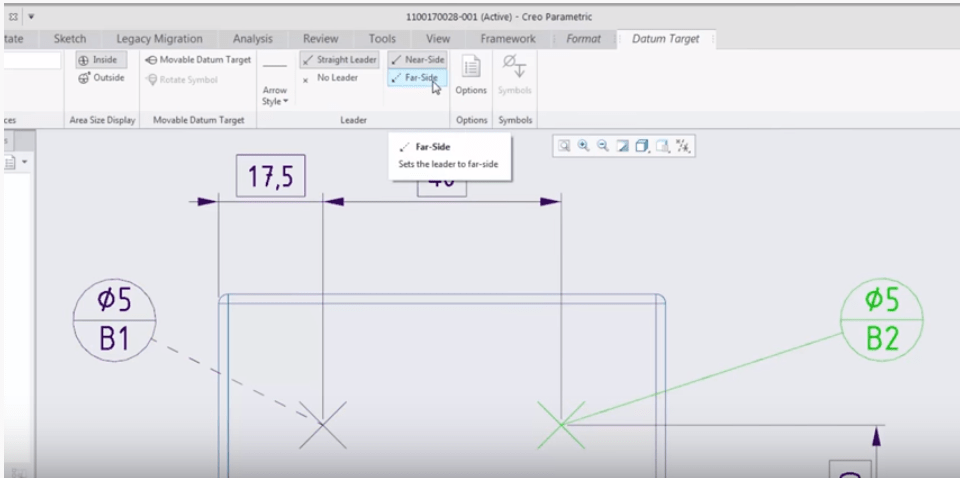Expand the datum display filters dropdown

pyautogui.click(x=683, y=146)
